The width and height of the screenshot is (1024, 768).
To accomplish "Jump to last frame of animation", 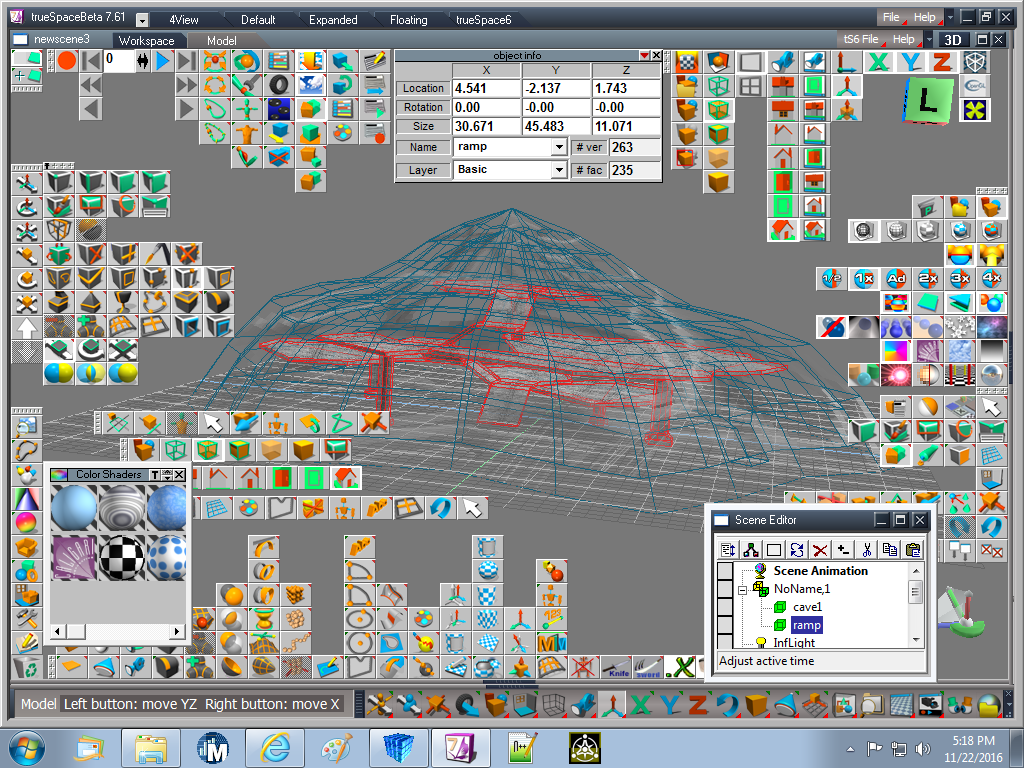I will pos(187,61).
